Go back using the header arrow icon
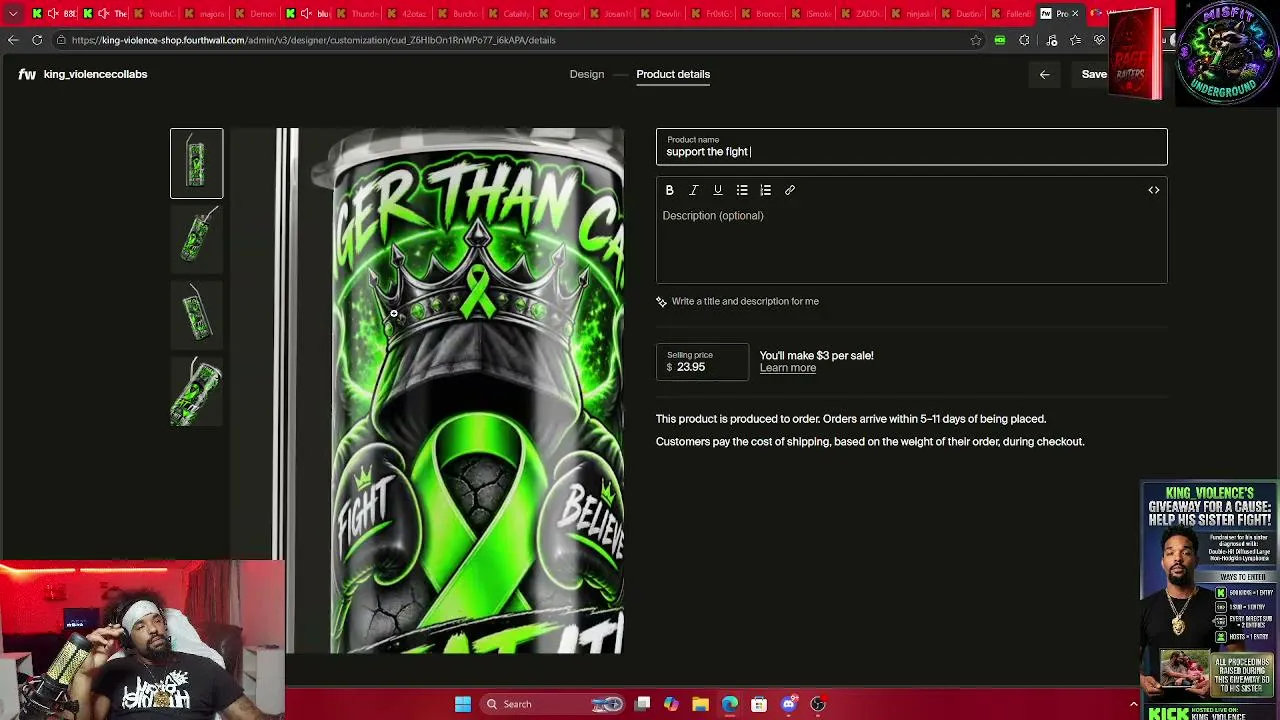Viewport: 1280px width, 720px height. pyautogui.click(x=1044, y=74)
